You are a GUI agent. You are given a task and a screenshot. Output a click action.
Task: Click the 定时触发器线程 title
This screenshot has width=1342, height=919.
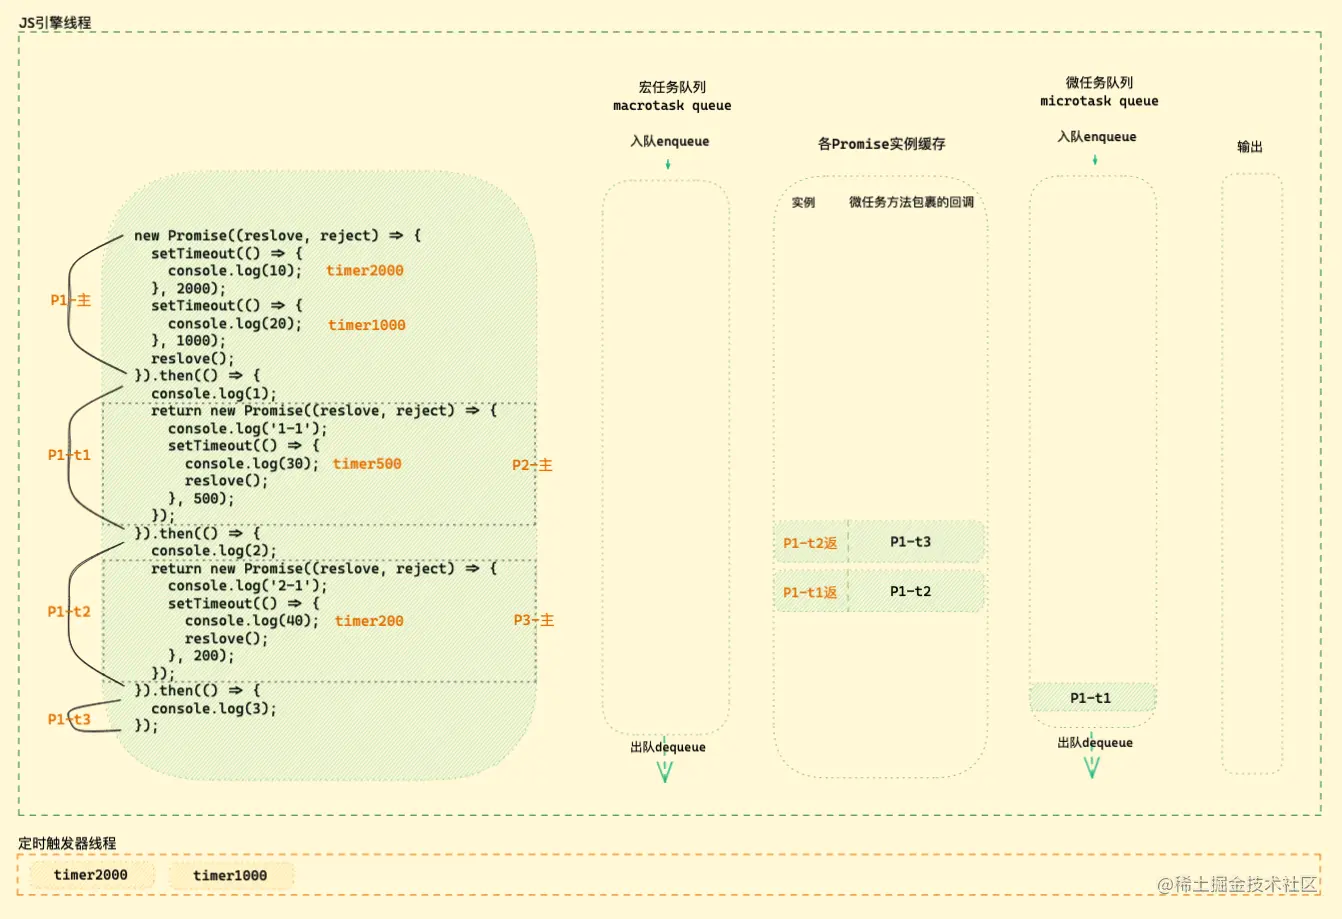coord(67,843)
